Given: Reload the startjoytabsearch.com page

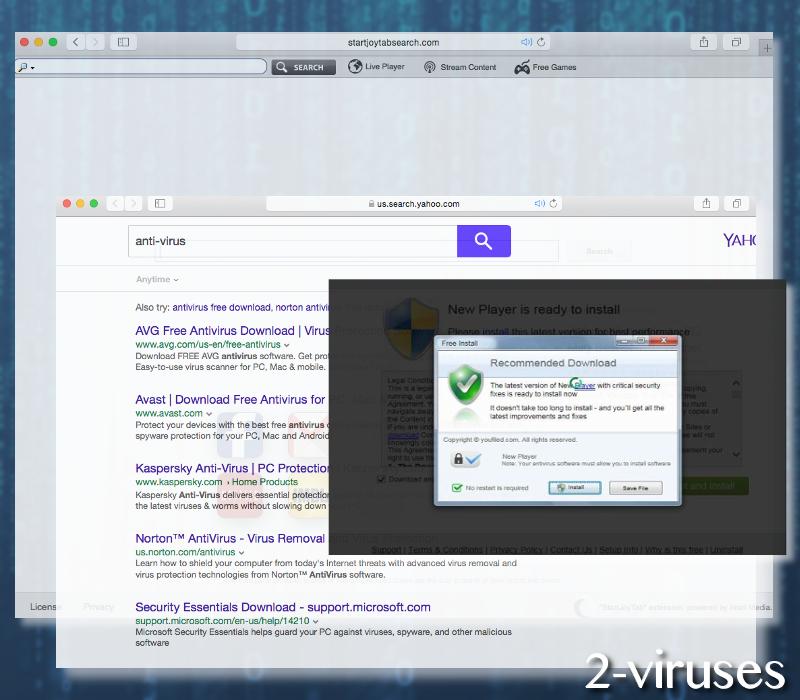Looking at the screenshot, I should point(541,42).
